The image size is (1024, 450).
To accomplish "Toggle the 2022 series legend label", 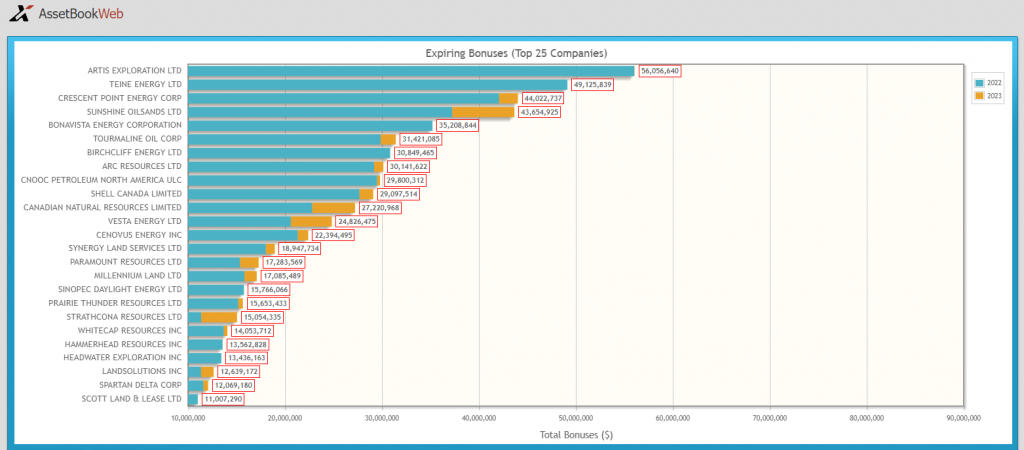I will 994,83.
